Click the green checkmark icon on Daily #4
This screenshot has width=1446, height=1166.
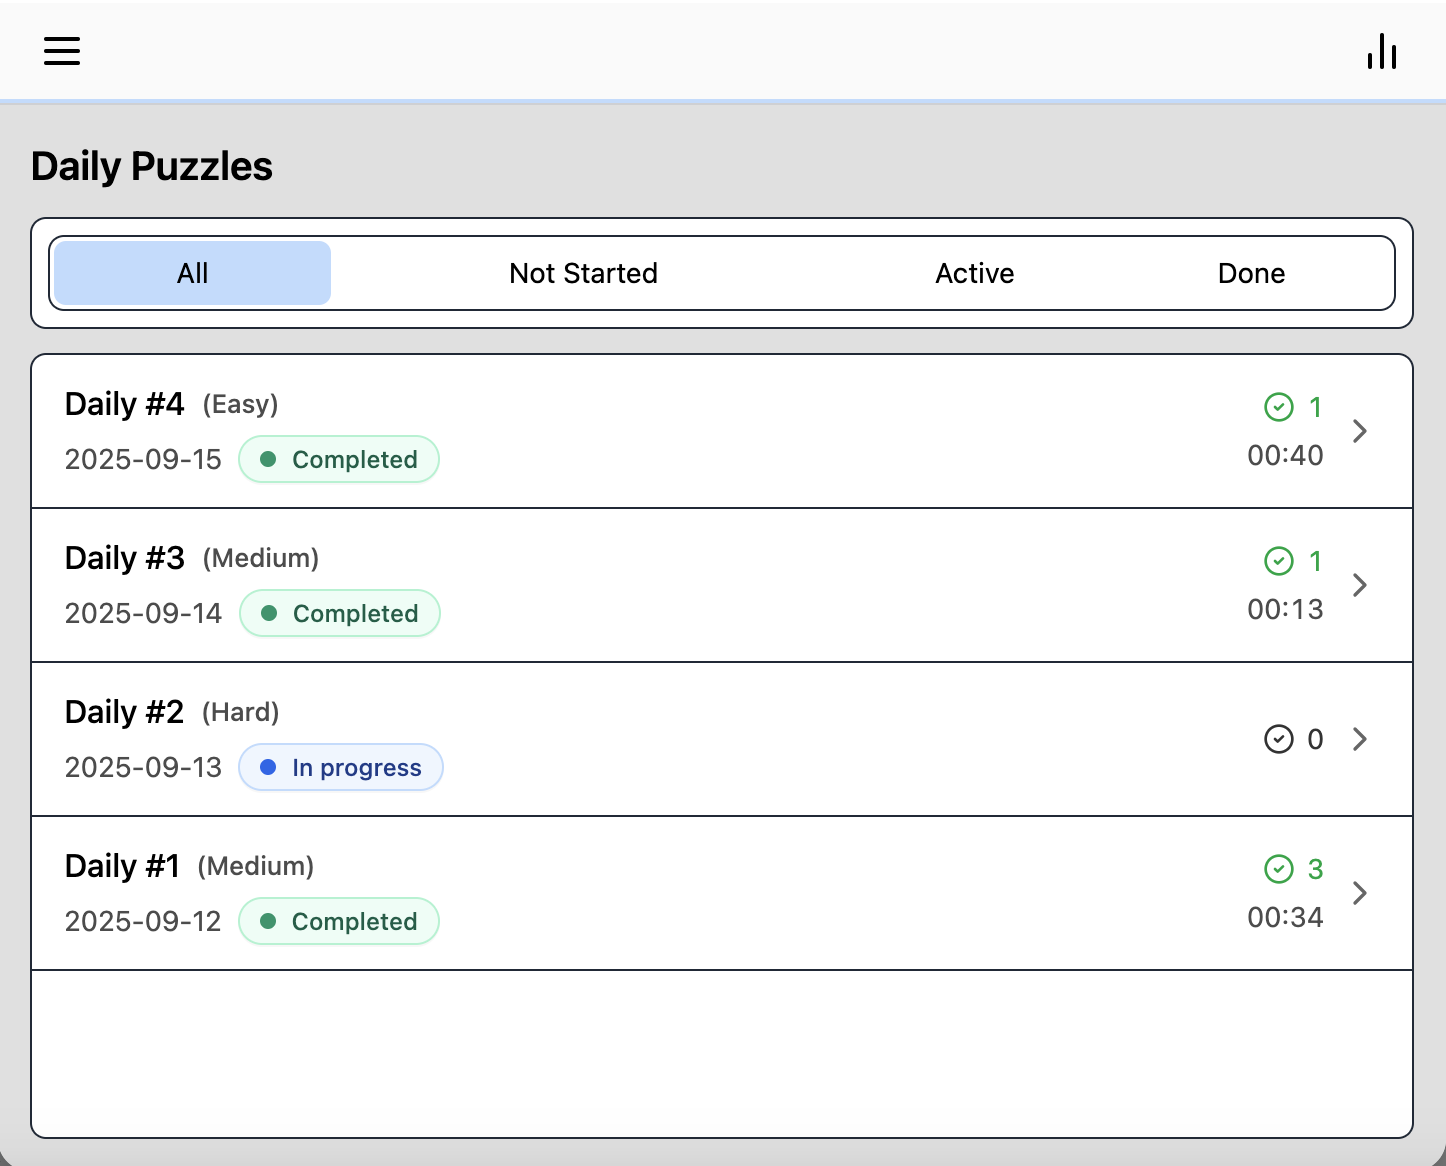point(1279,407)
